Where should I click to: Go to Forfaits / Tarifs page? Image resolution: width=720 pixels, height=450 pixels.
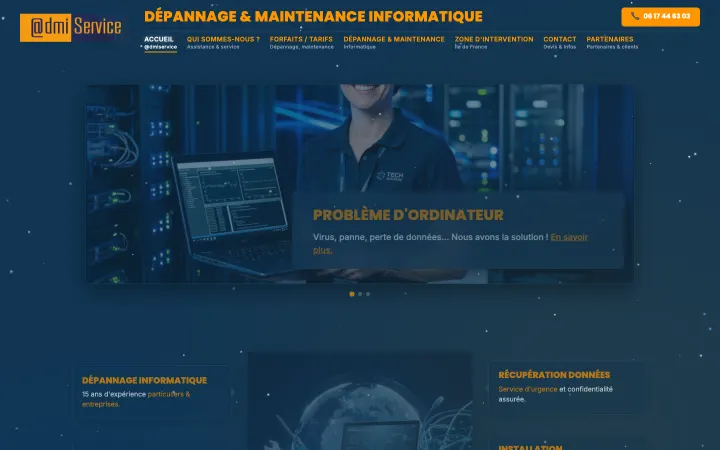coord(301,43)
